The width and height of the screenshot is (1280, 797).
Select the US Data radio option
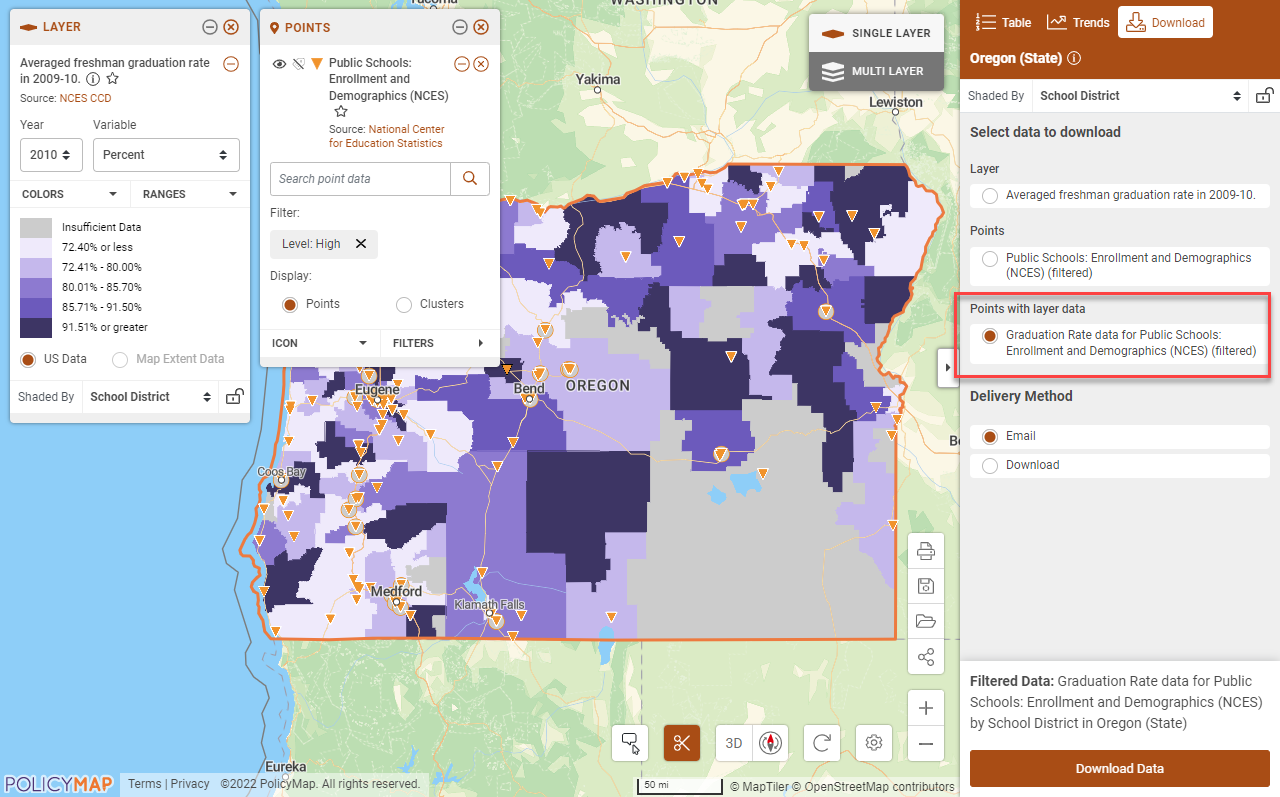click(x=28, y=359)
